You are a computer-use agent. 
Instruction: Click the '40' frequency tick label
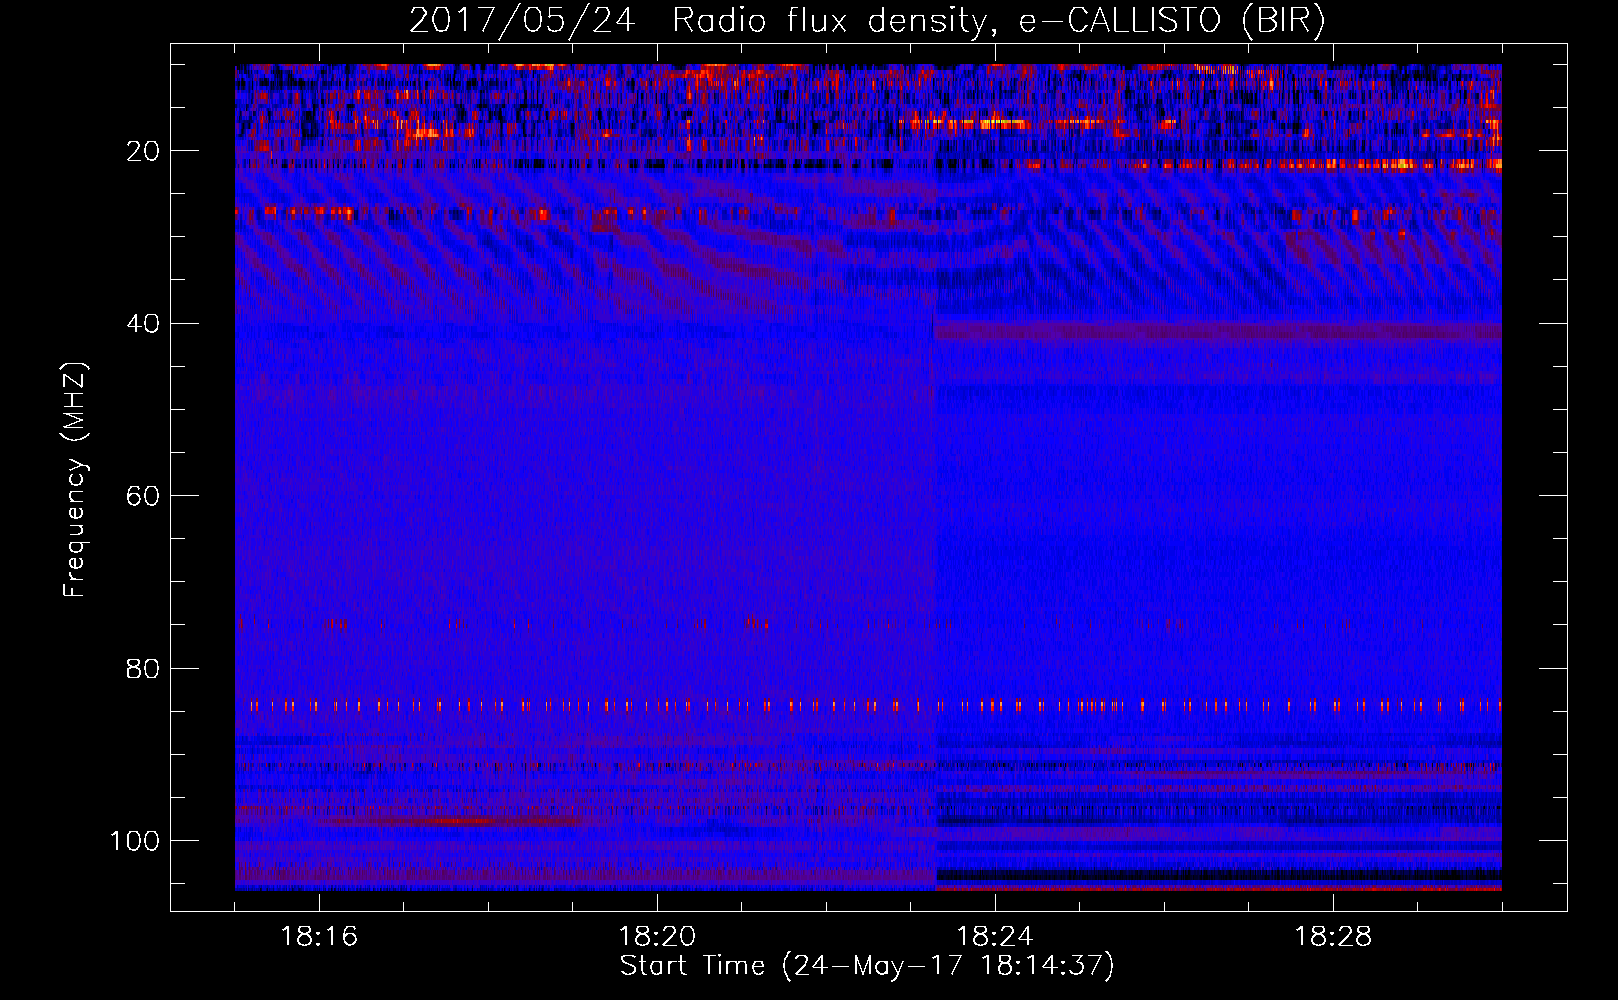coord(143,324)
